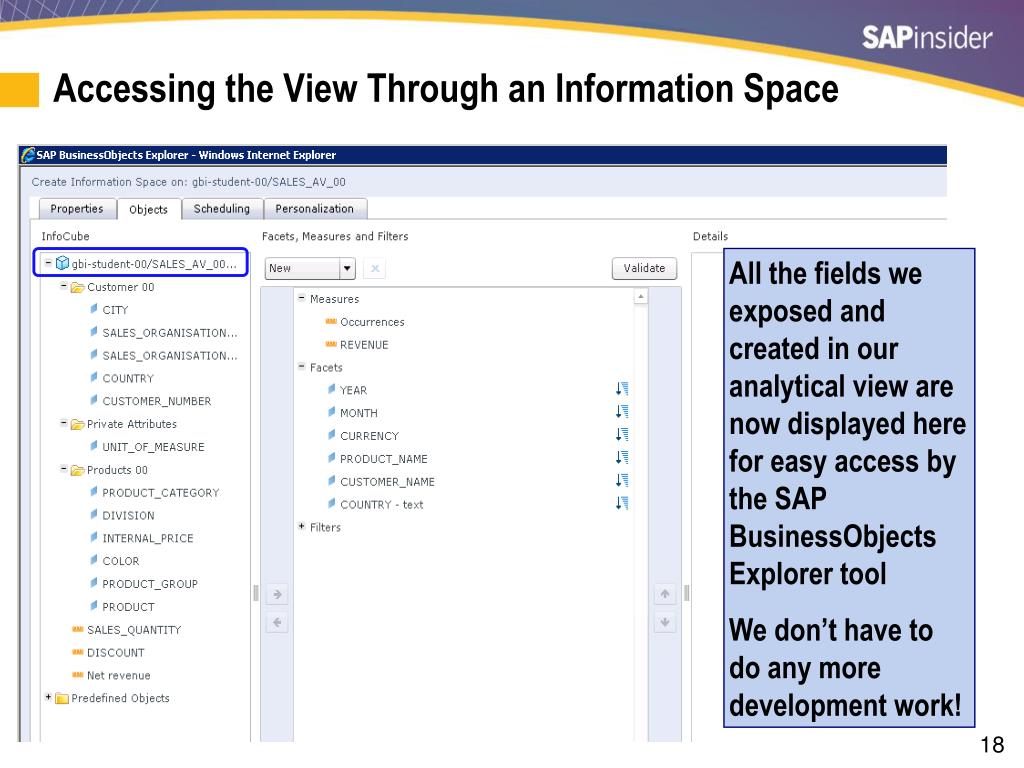Click the sort icon for CURRENCY facet
Image resolution: width=1024 pixels, height=768 pixels.
click(x=622, y=435)
